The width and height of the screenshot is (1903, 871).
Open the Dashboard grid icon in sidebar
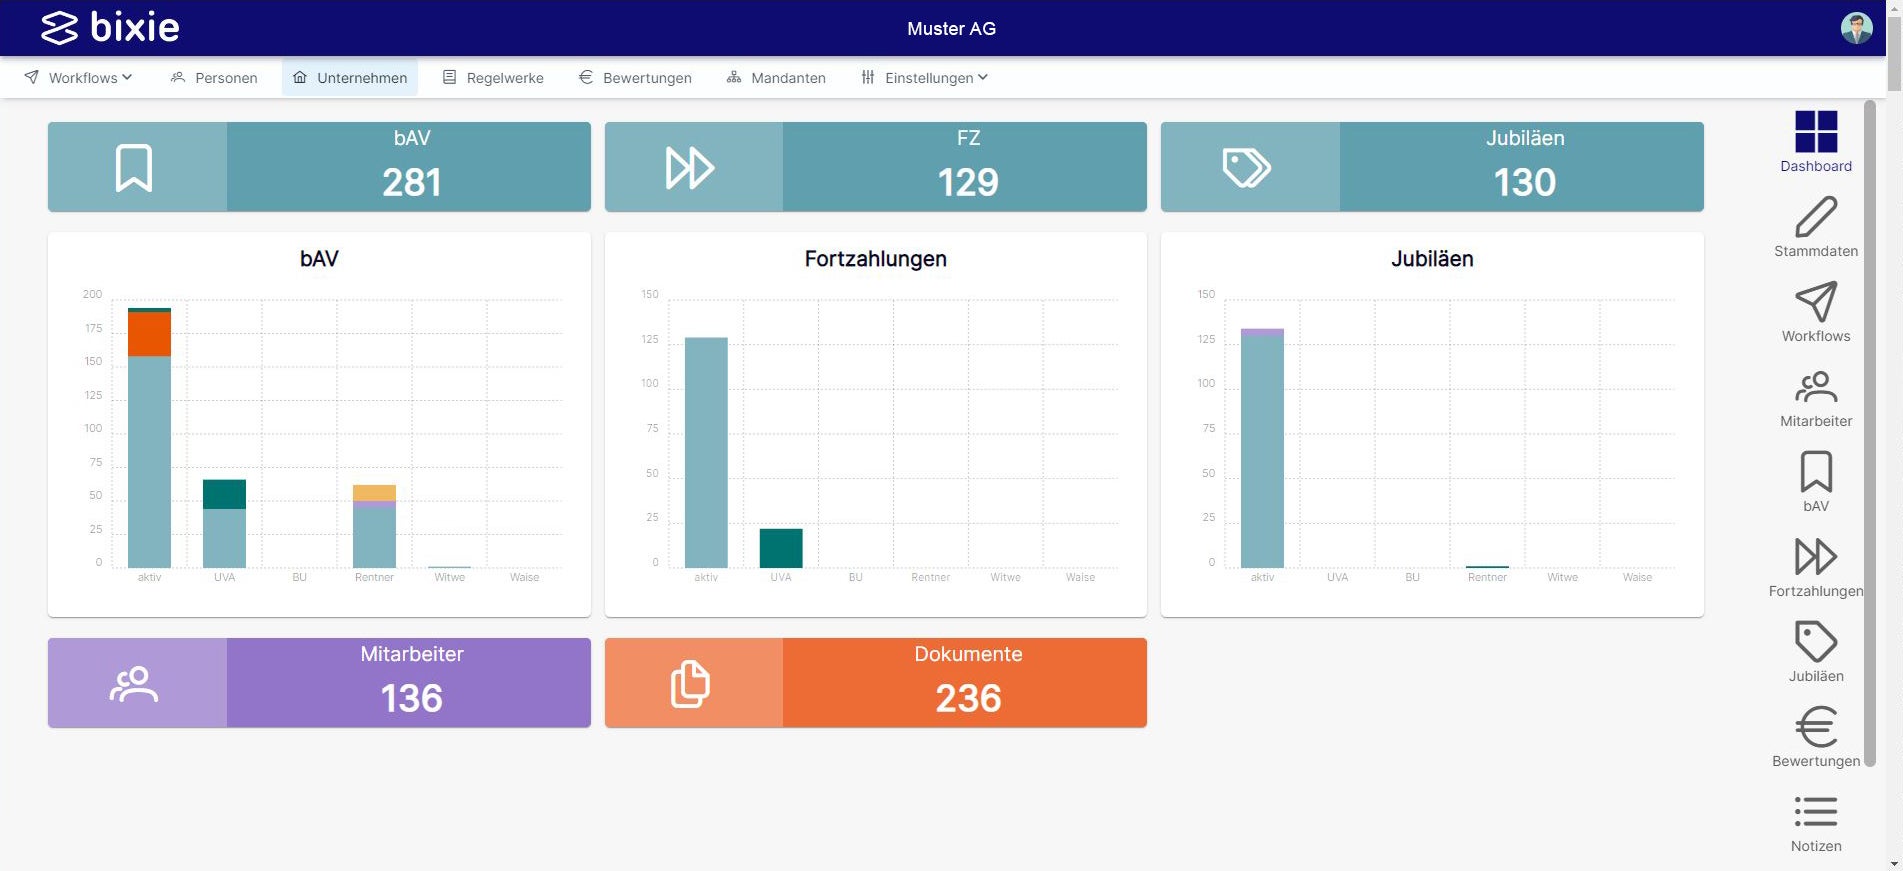(1815, 131)
